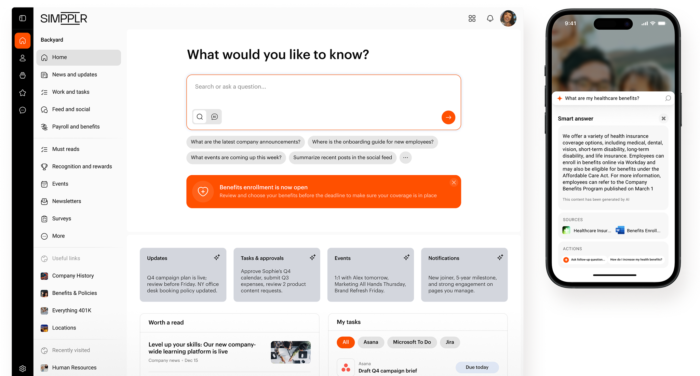Switch to the AI chat mode icon
Image resolution: width=700 pixels, height=376 pixels.
tap(214, 117)
